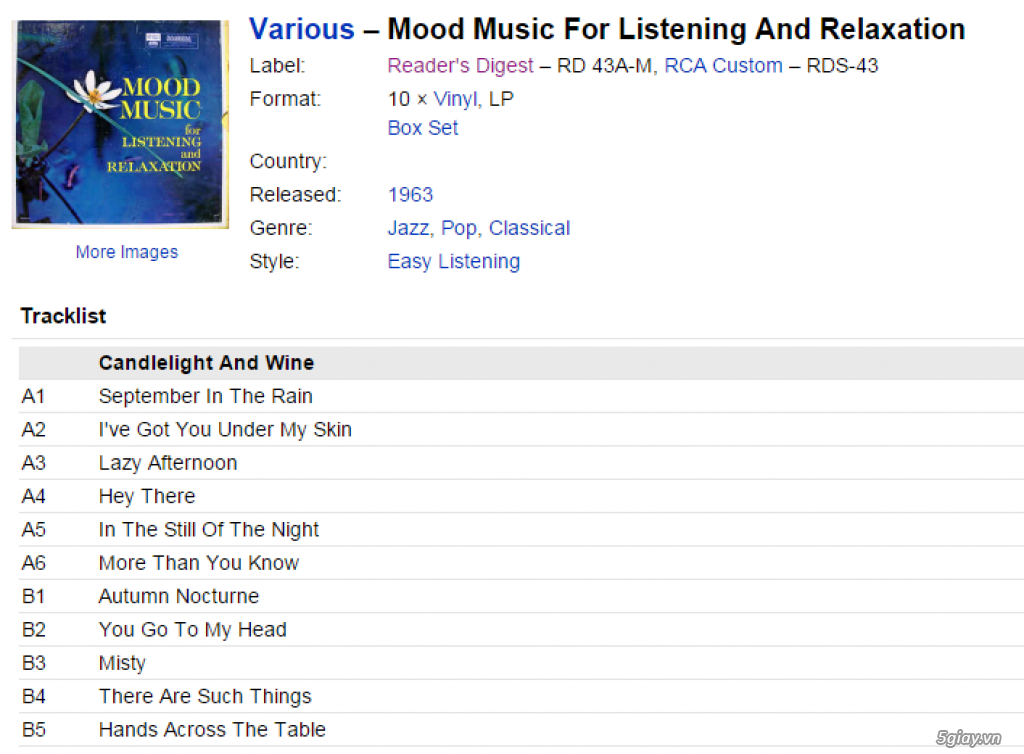Open the Jazz genre link
This screenshot has width=1024, height=754.
(x=406, y=227)
